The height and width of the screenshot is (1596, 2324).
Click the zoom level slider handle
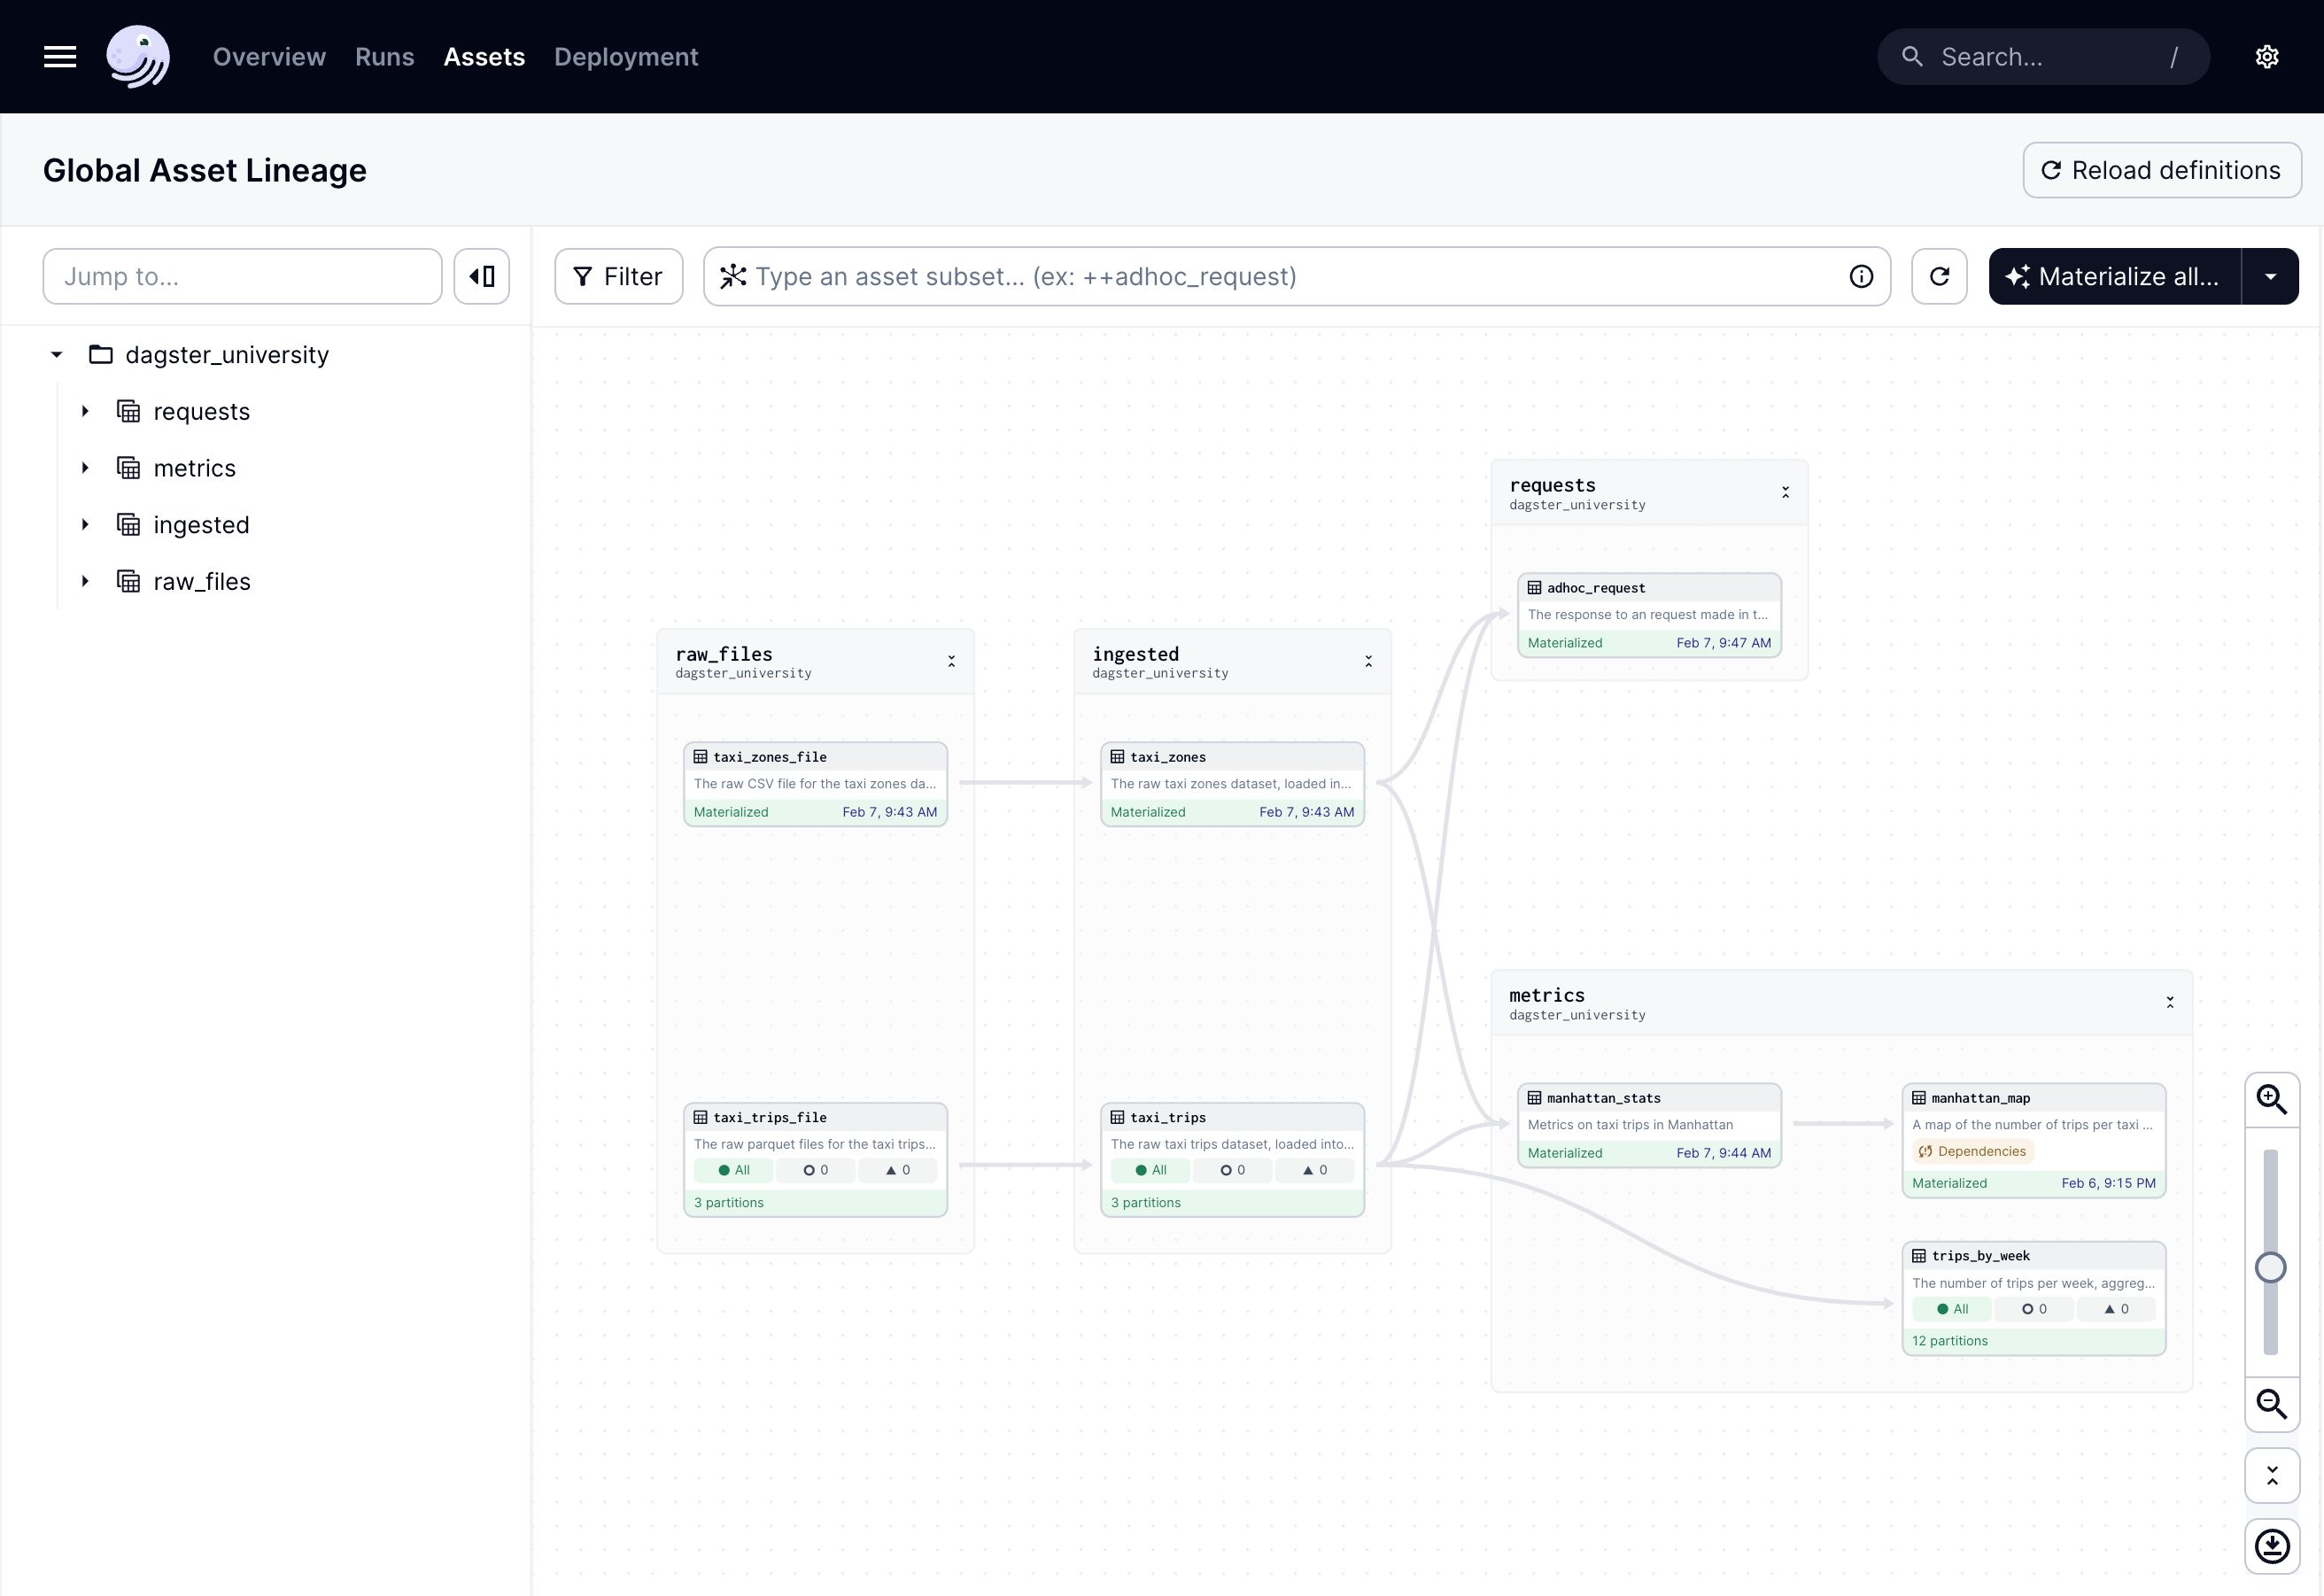tap(2271, 1267)
